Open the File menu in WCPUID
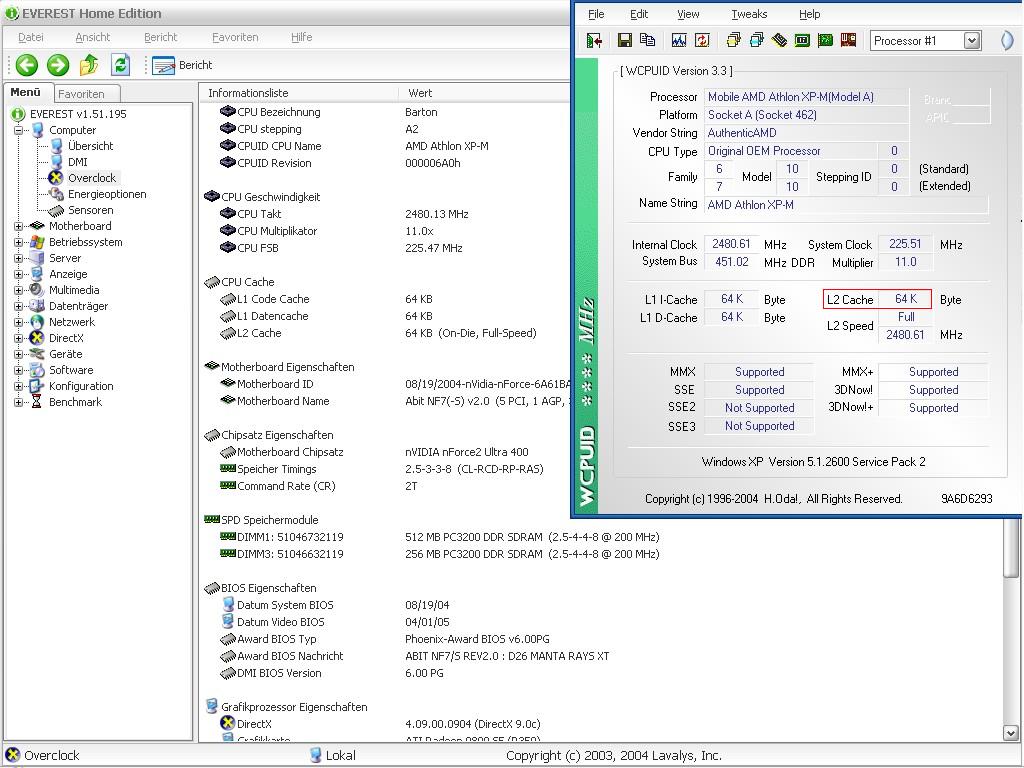This screenshot has width=1024, height=768. 596,14
